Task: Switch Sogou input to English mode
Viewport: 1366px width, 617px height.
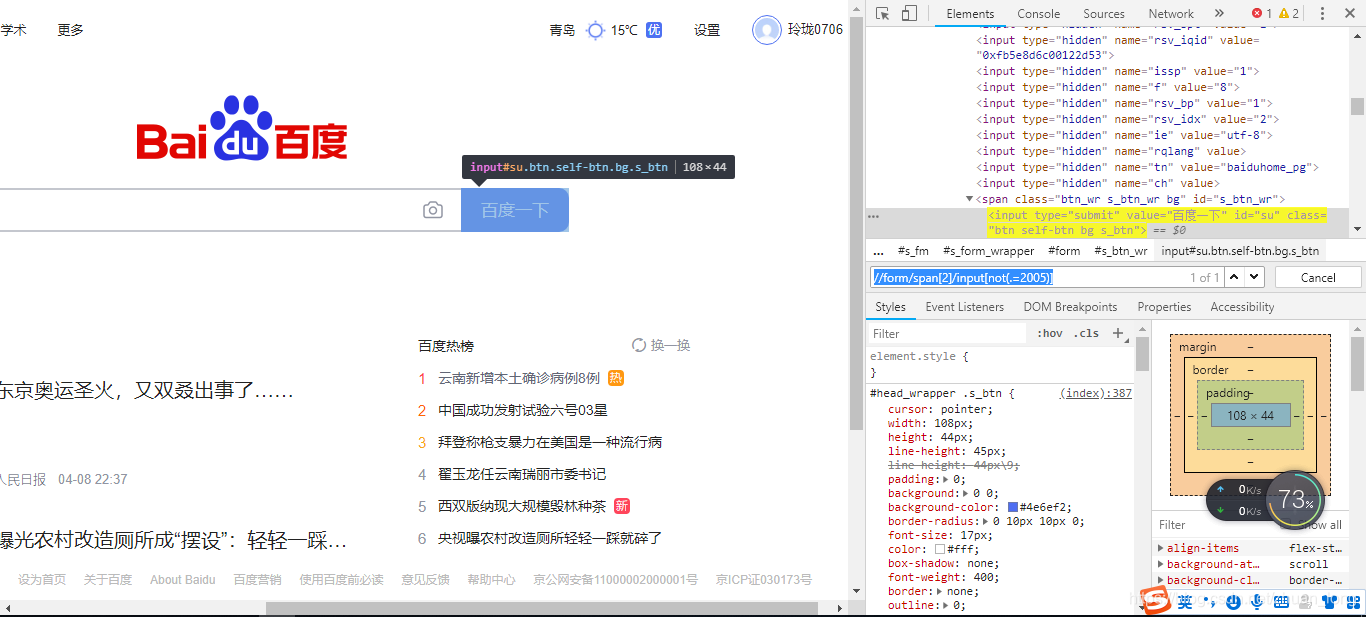Action: [1186, 602]
